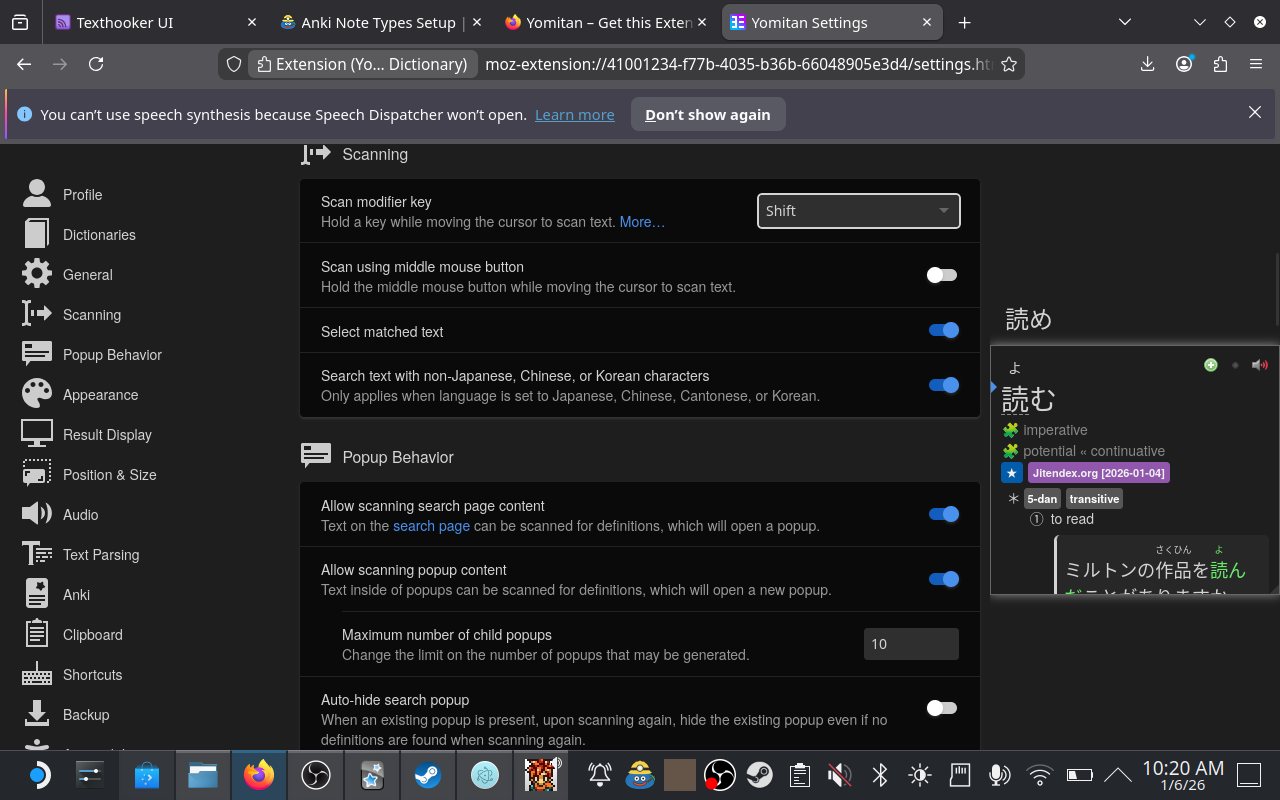Open the Anki settings section

pyautogui.click(x=76, y=594)
